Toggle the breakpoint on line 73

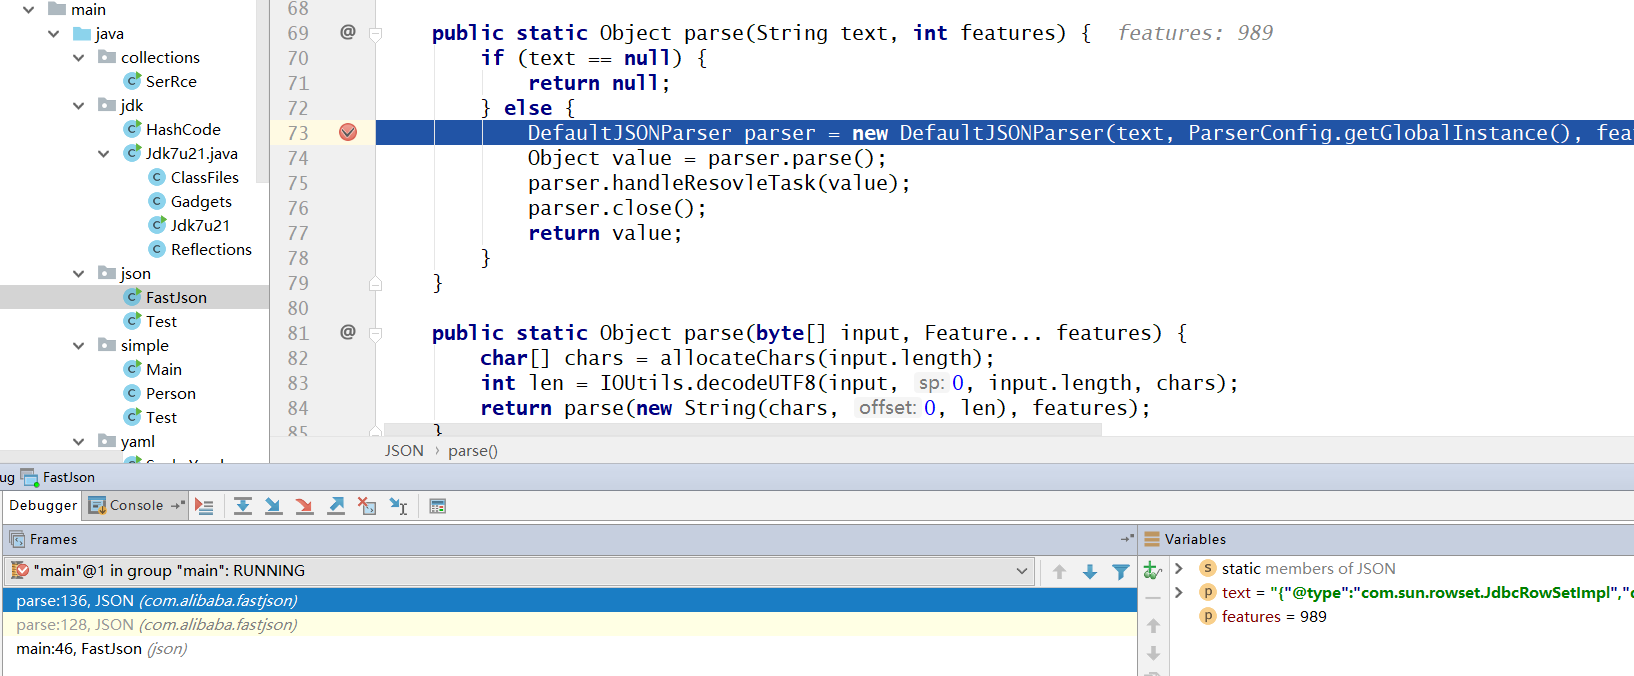coord(348,132)
